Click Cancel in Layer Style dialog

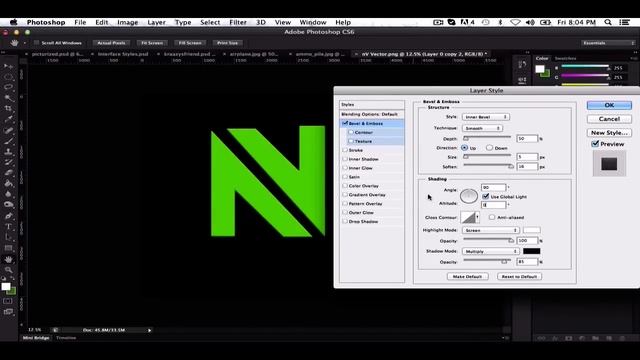(x=609, y=119)
